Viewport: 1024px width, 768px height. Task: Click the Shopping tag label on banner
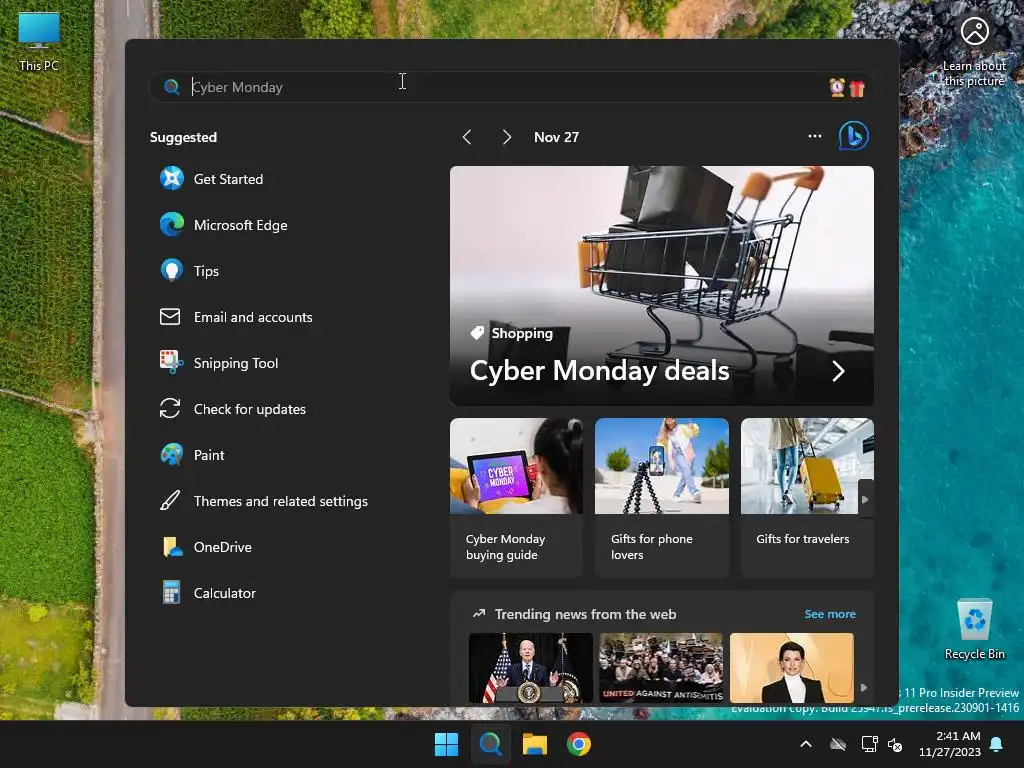[512, 333]
